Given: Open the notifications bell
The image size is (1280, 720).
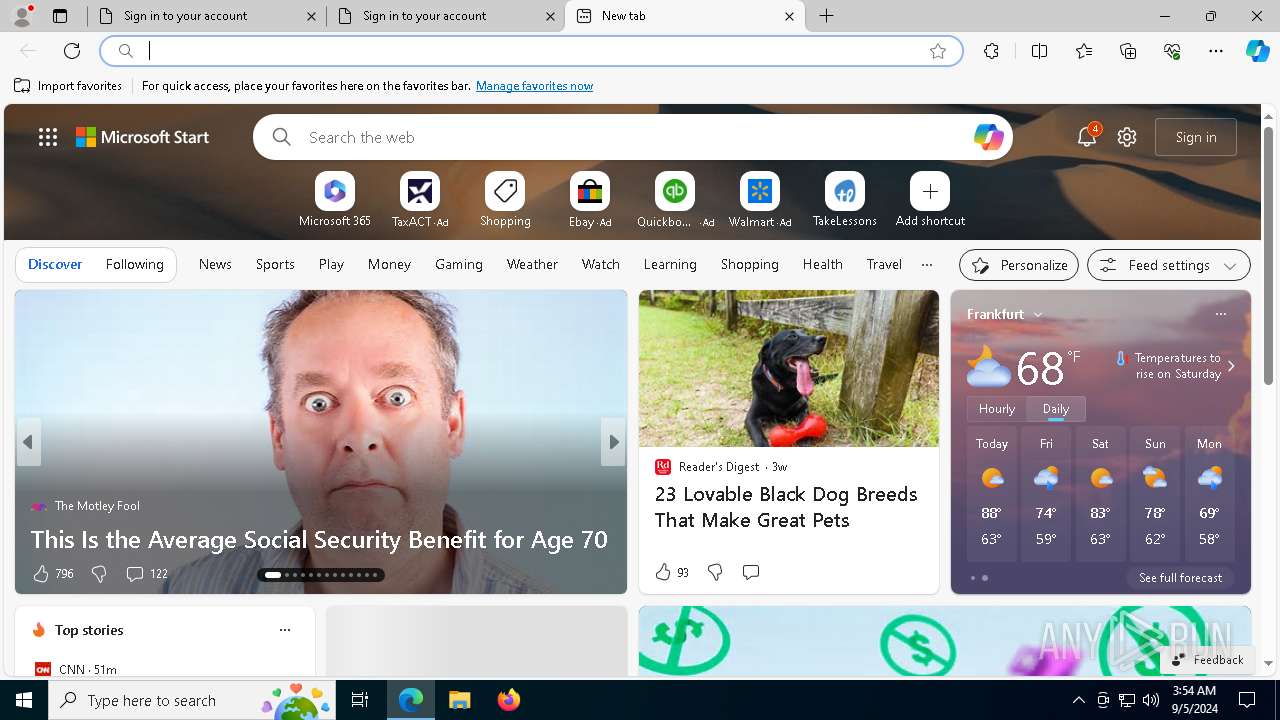Looking at the screenshot, I should coord(1087,137).
